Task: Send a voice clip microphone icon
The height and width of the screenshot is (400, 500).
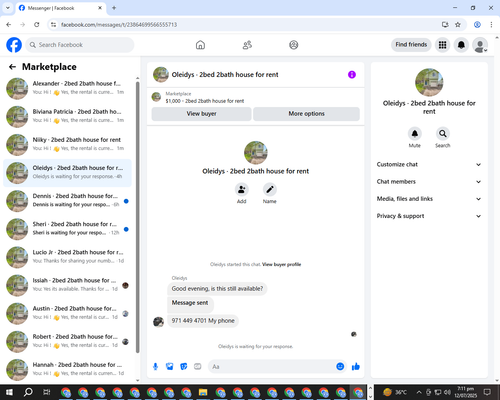Action: pos(155,367)
